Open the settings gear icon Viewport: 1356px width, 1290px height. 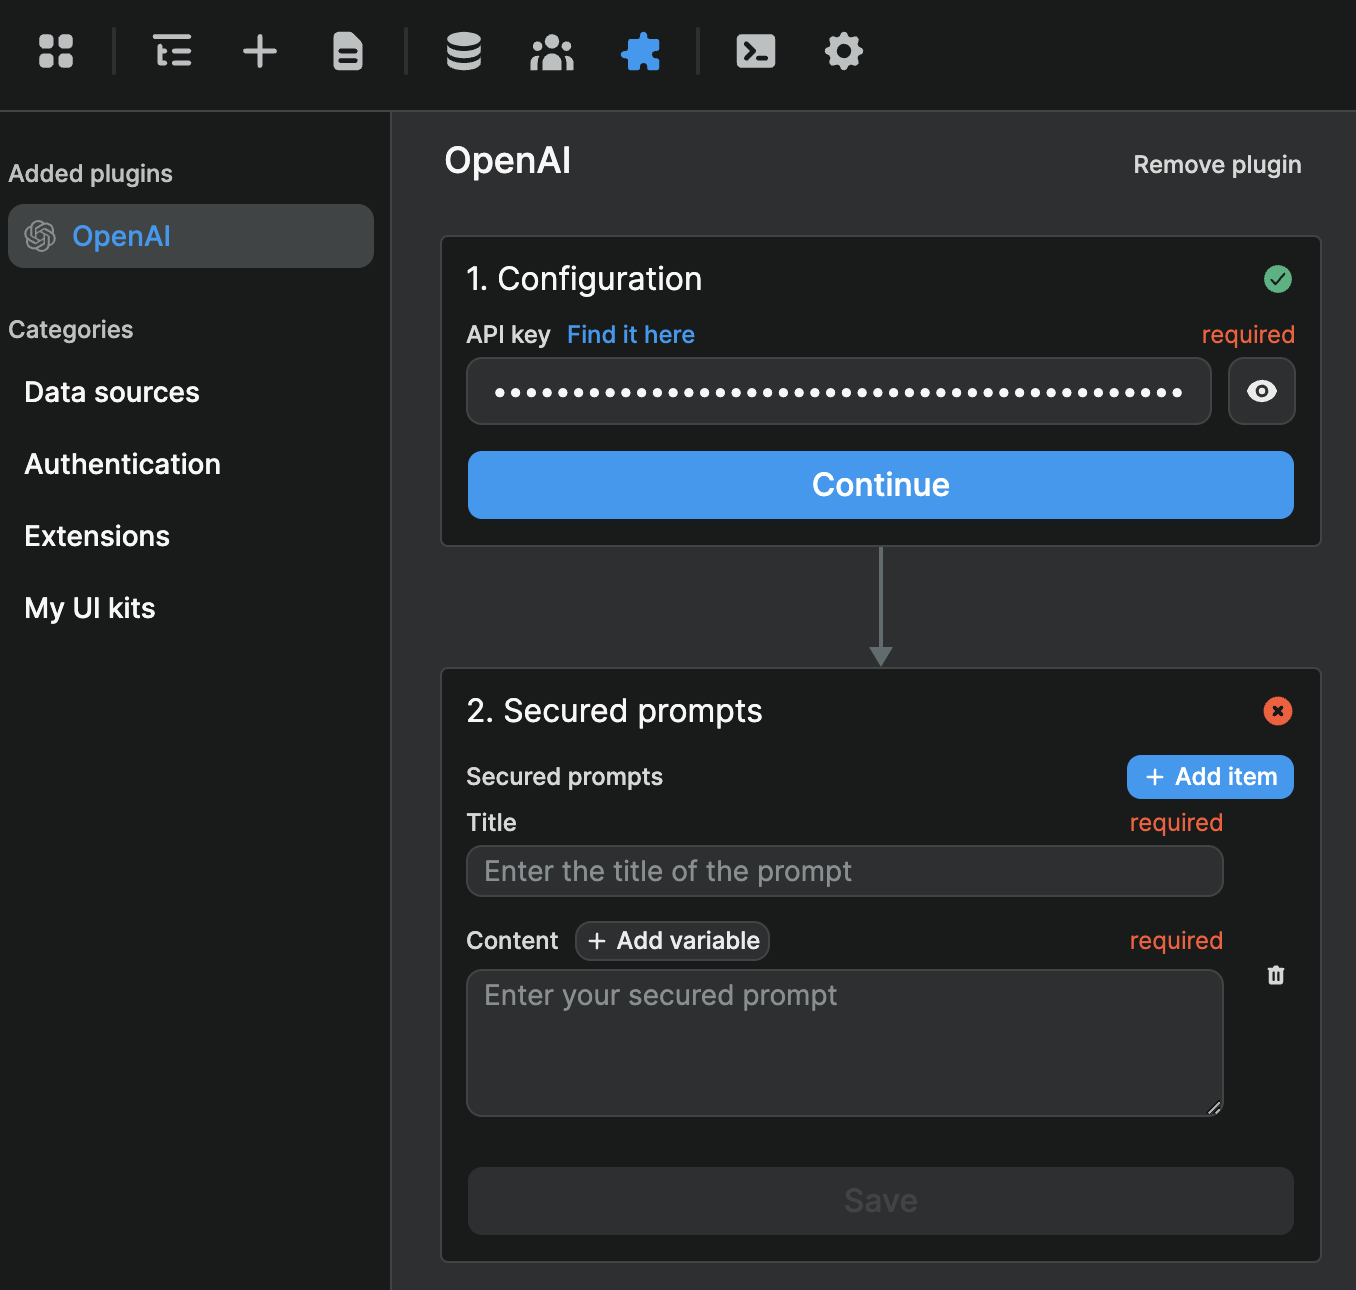pos(843,51)
